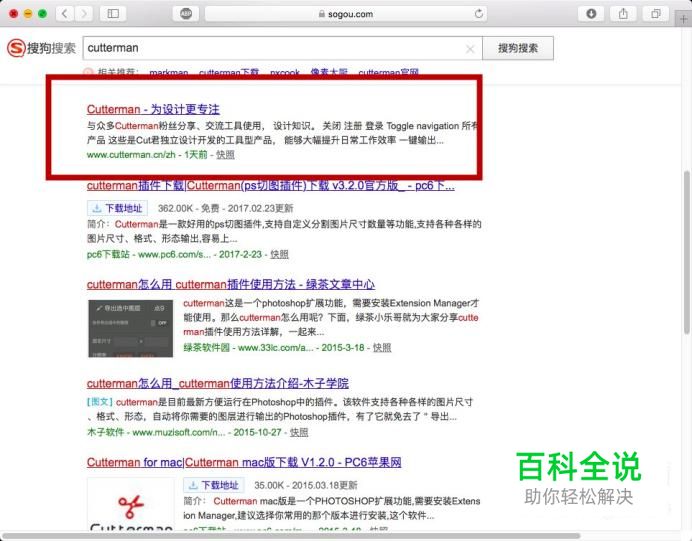This screenshot has height=541, width=692.
Task: Open related search cutterman下载
Action: [229, 72]
